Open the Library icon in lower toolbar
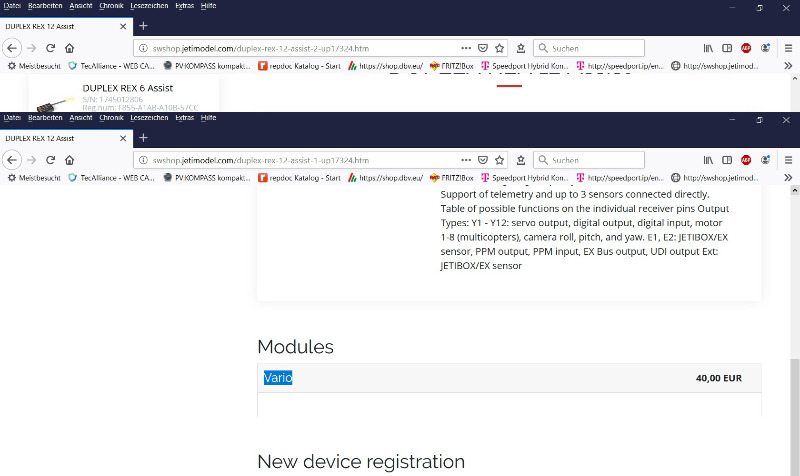 pos(708,160)
